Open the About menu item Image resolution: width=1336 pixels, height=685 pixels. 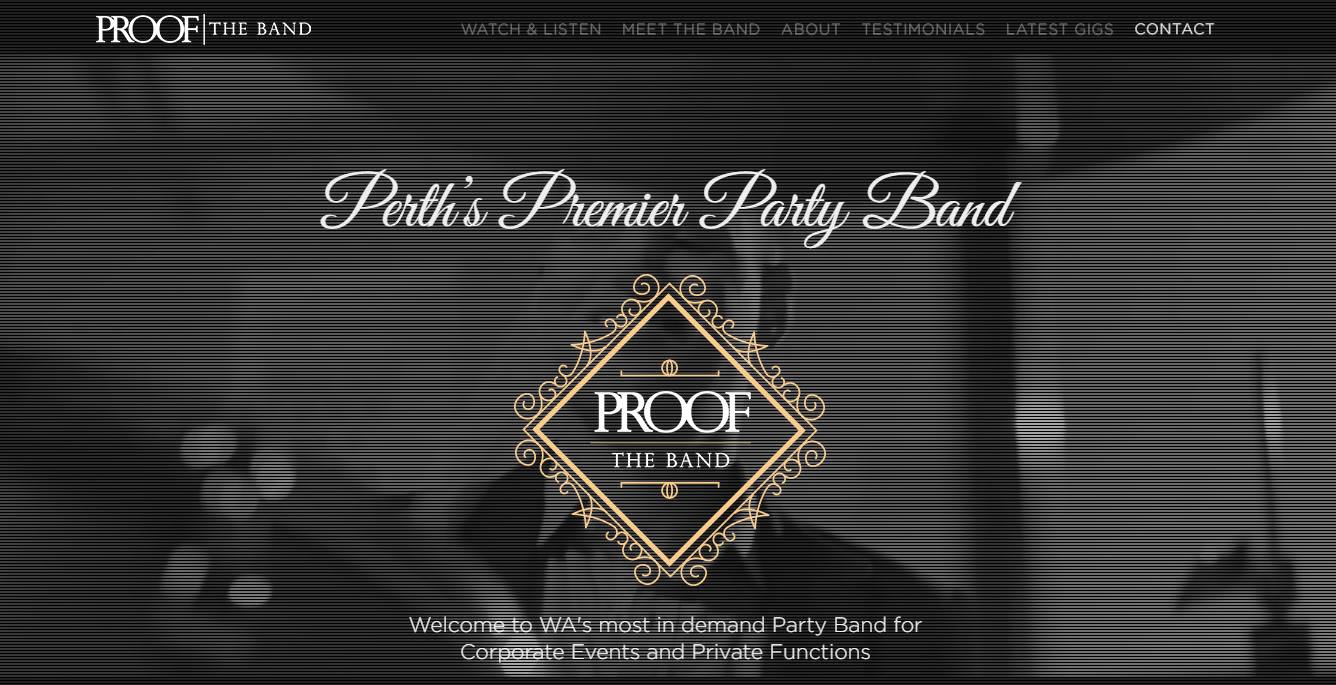coord(811,29)
